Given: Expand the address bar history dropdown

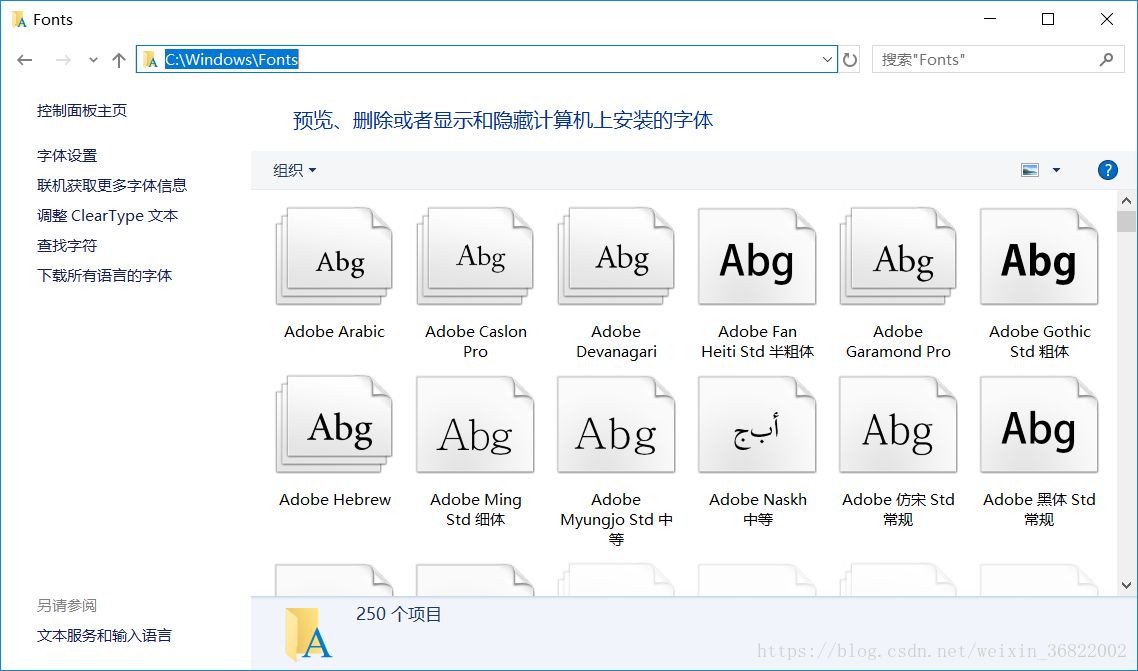Looking at the screenshot, I should (827, 59).
